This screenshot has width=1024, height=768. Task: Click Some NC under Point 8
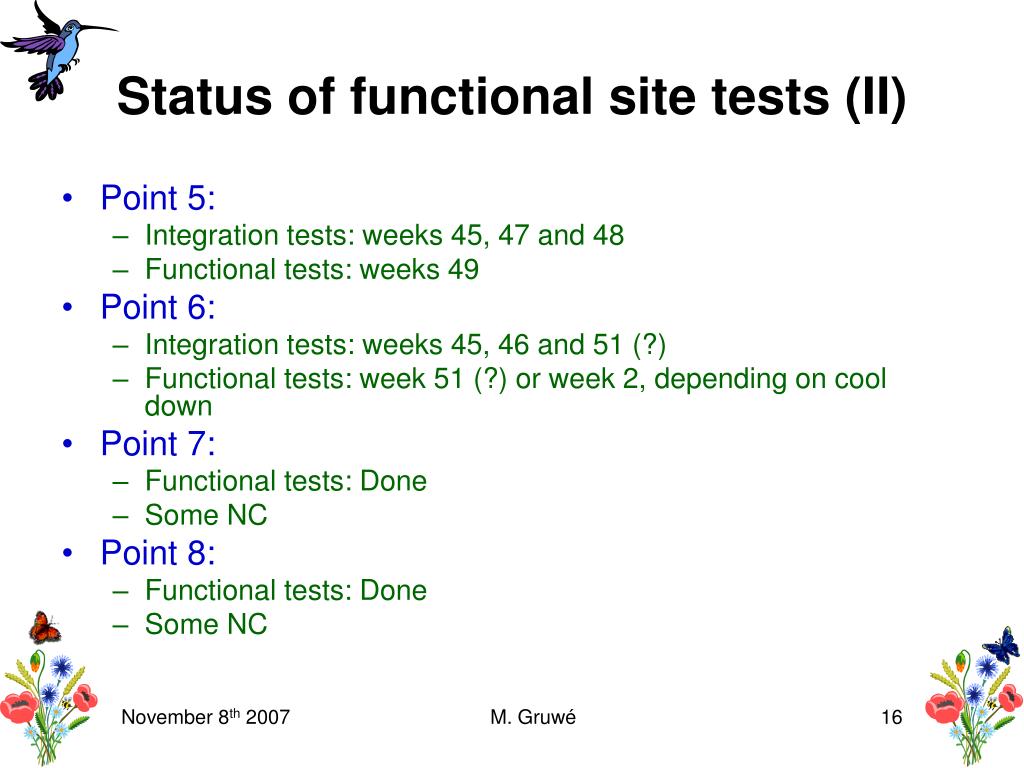206,624
